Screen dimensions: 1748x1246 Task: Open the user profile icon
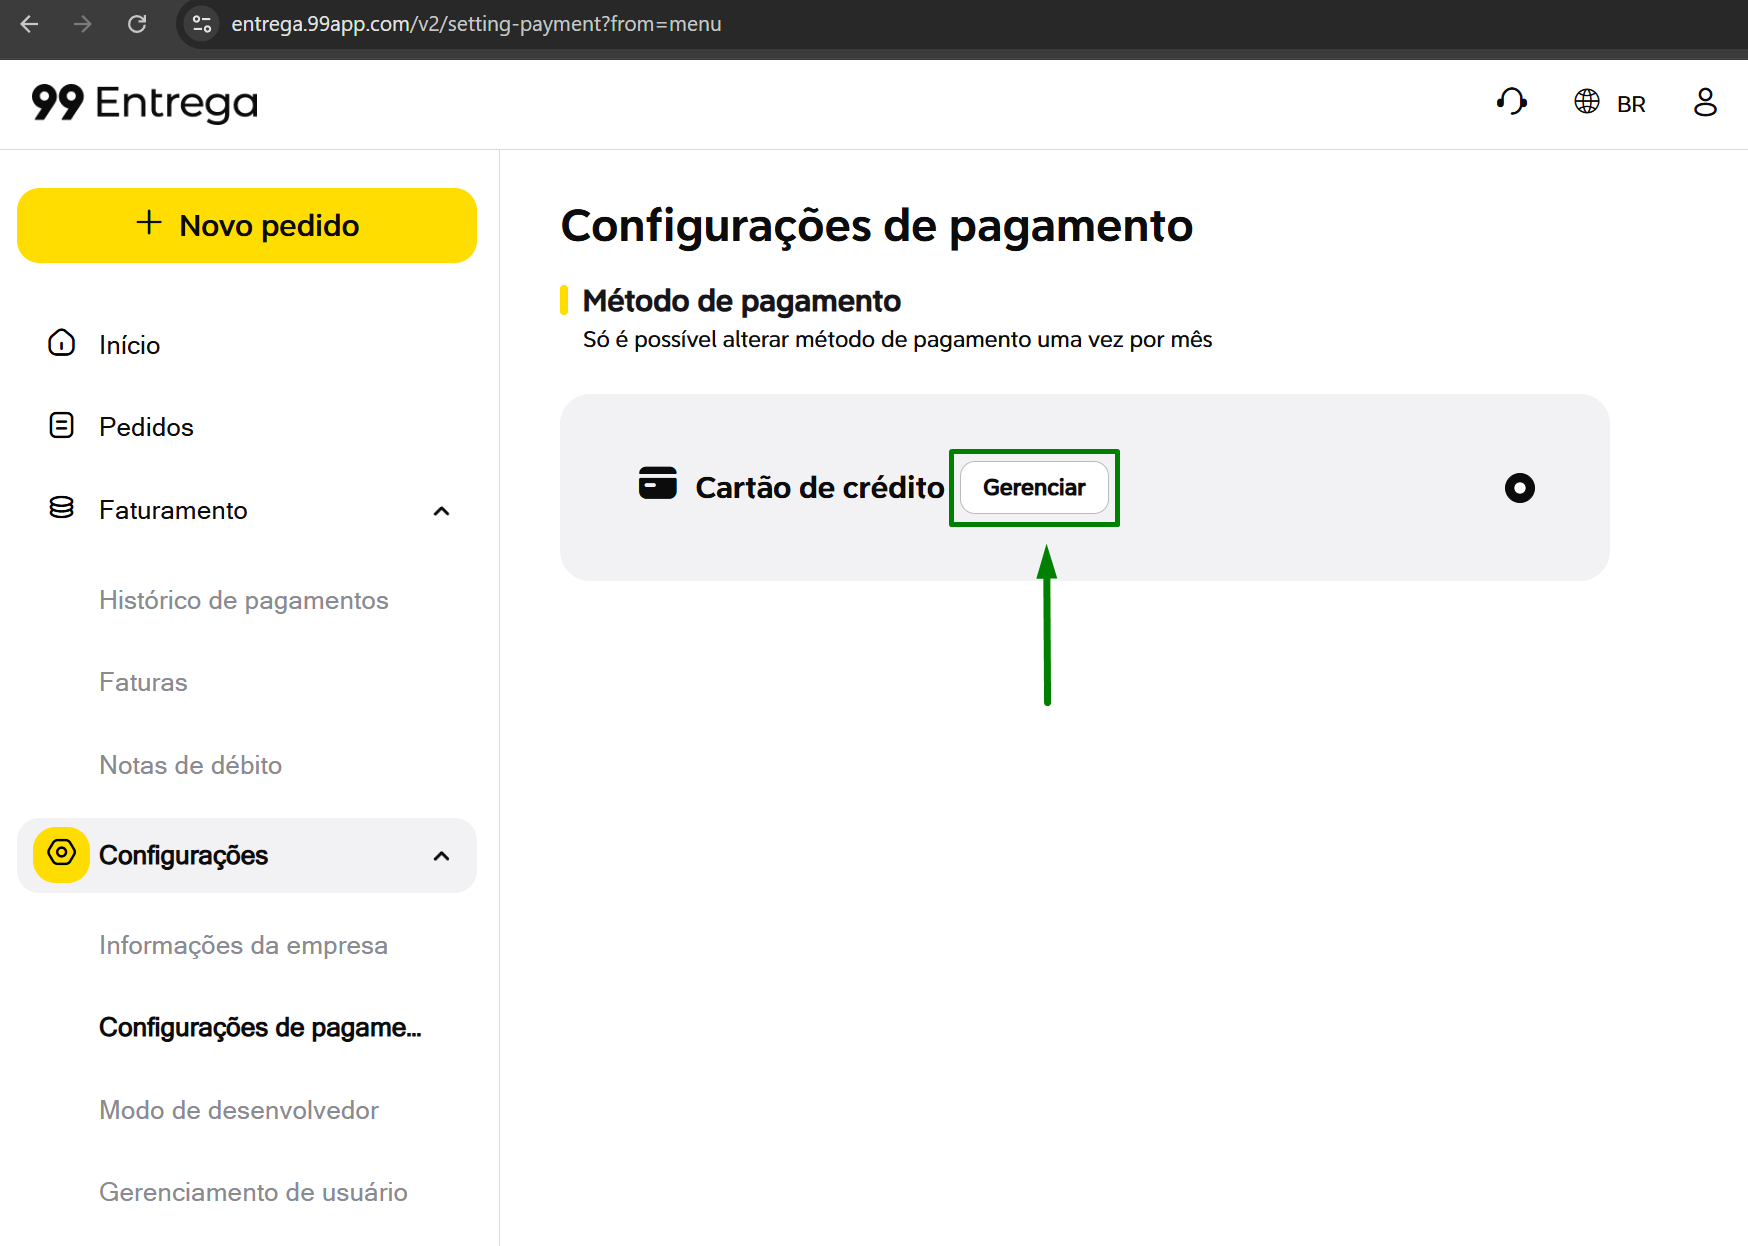[x=1705, y=102]
